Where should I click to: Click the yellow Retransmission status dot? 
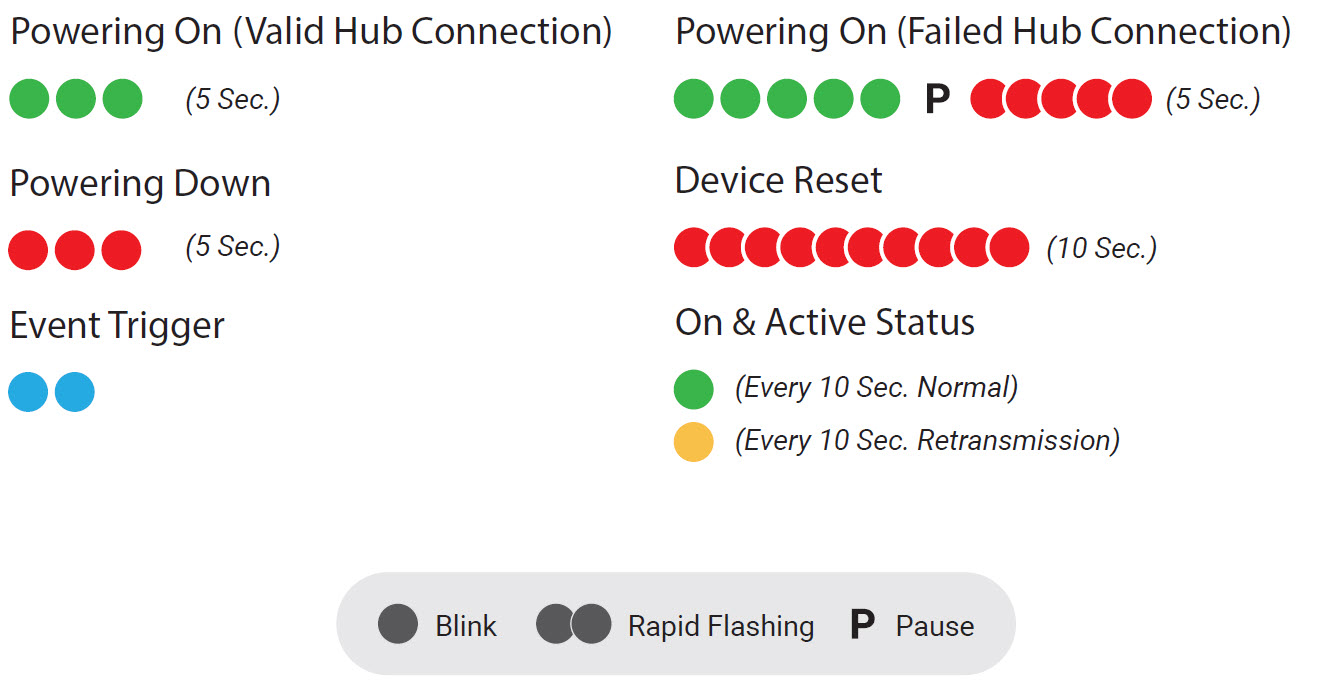click(x=694, y=442)
